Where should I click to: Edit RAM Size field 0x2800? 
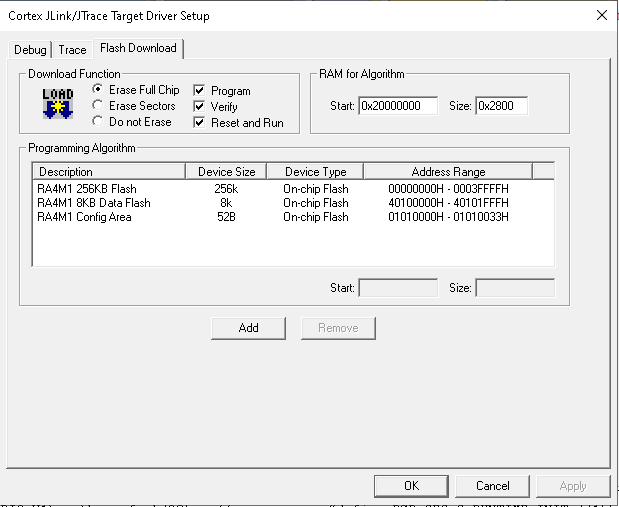pyautogui.click(x=501, y=106)
